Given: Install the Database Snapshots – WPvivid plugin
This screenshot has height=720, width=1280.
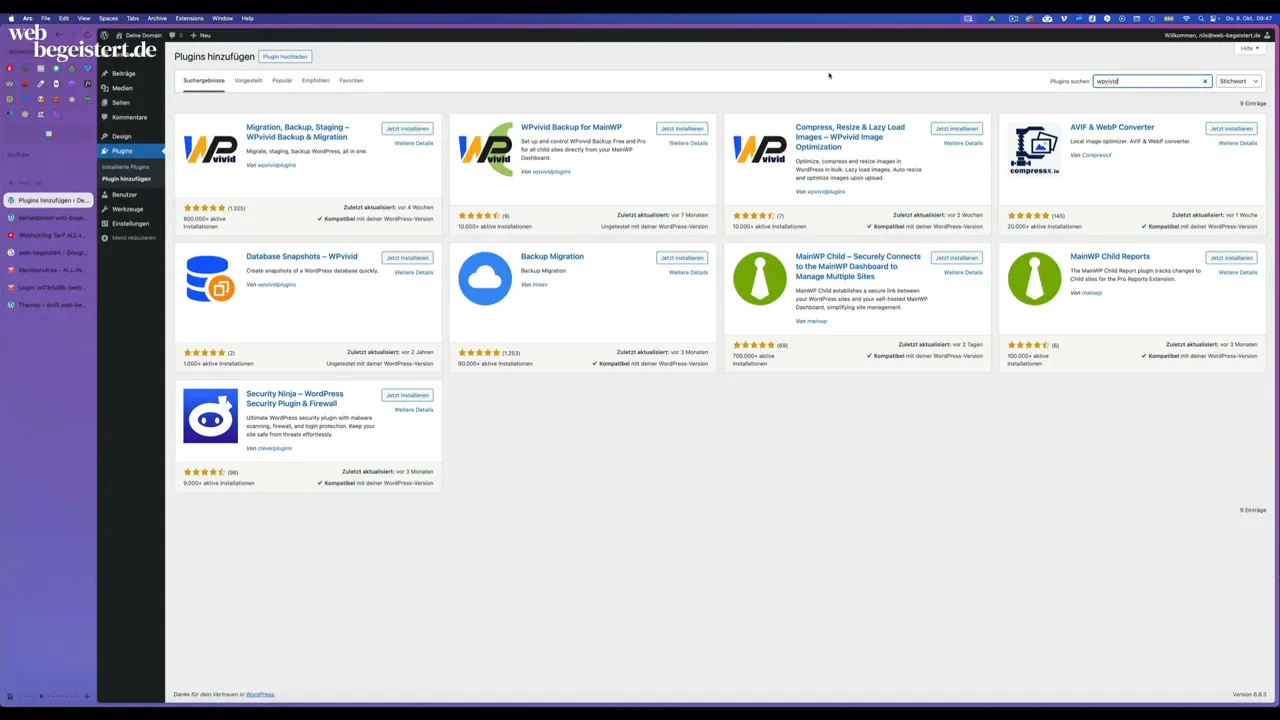Looking at the screenshot, I should [407, 258].
